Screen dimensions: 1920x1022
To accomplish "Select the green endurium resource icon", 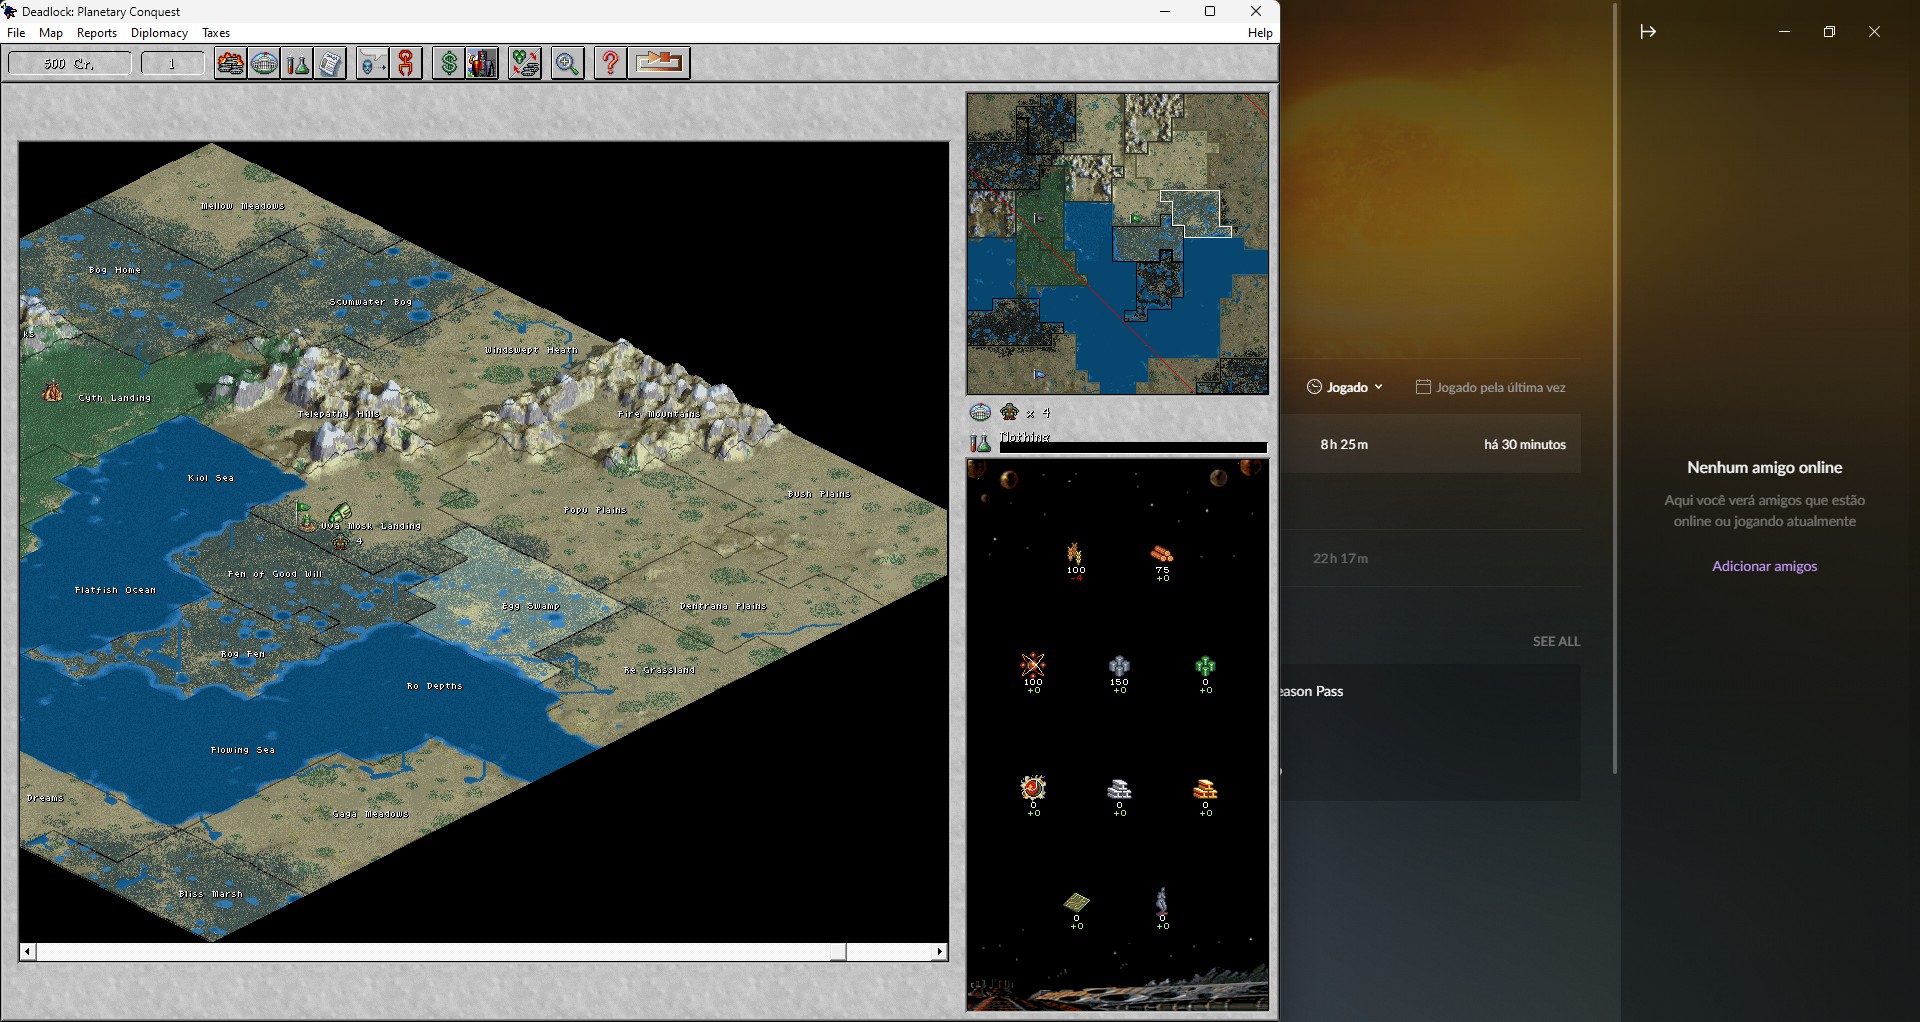I will [x=1205, y=666].
